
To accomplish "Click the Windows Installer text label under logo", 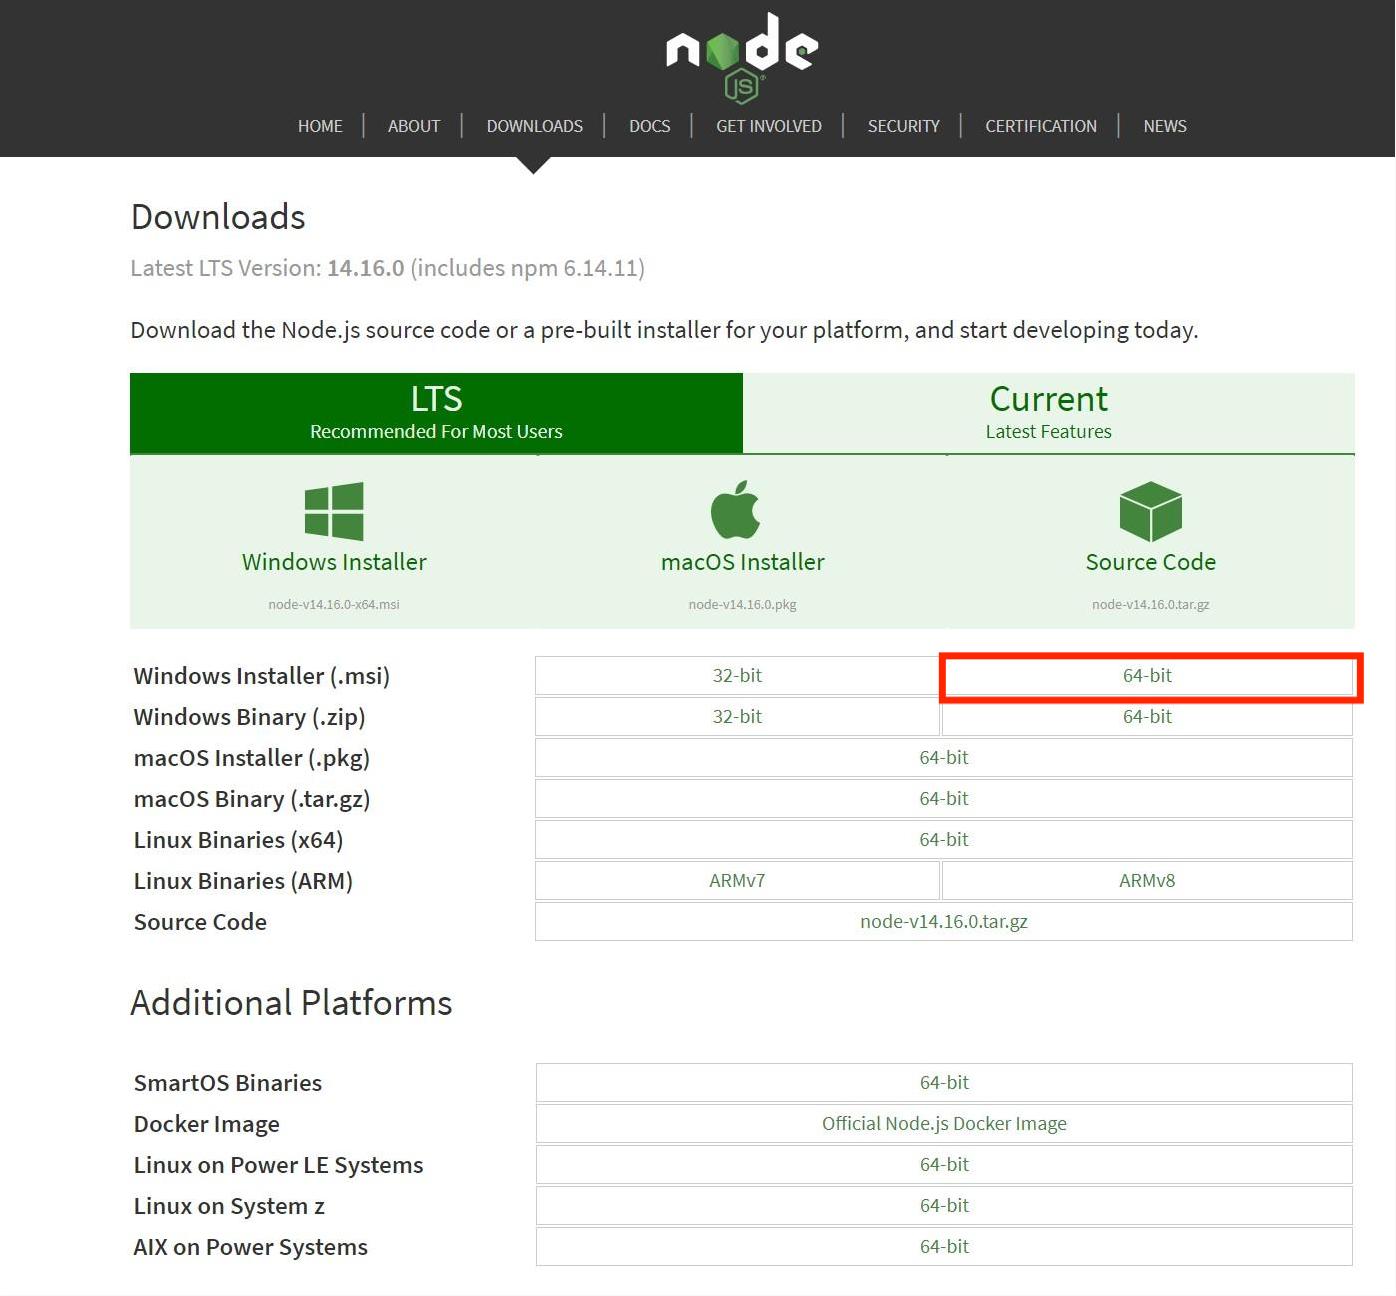I will point(334,562).
